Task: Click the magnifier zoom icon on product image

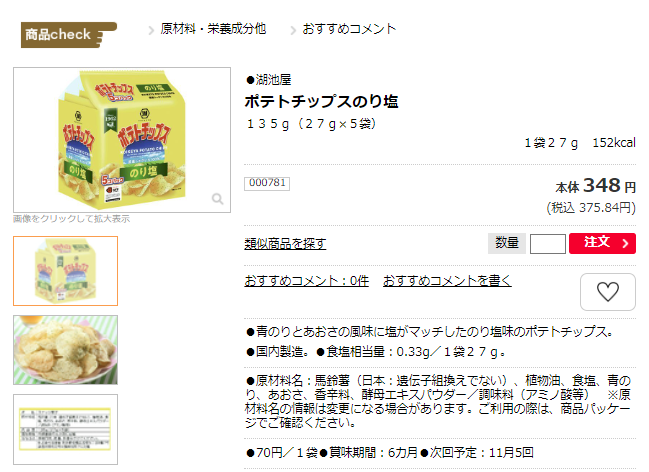Action: [x=217, y=199]
